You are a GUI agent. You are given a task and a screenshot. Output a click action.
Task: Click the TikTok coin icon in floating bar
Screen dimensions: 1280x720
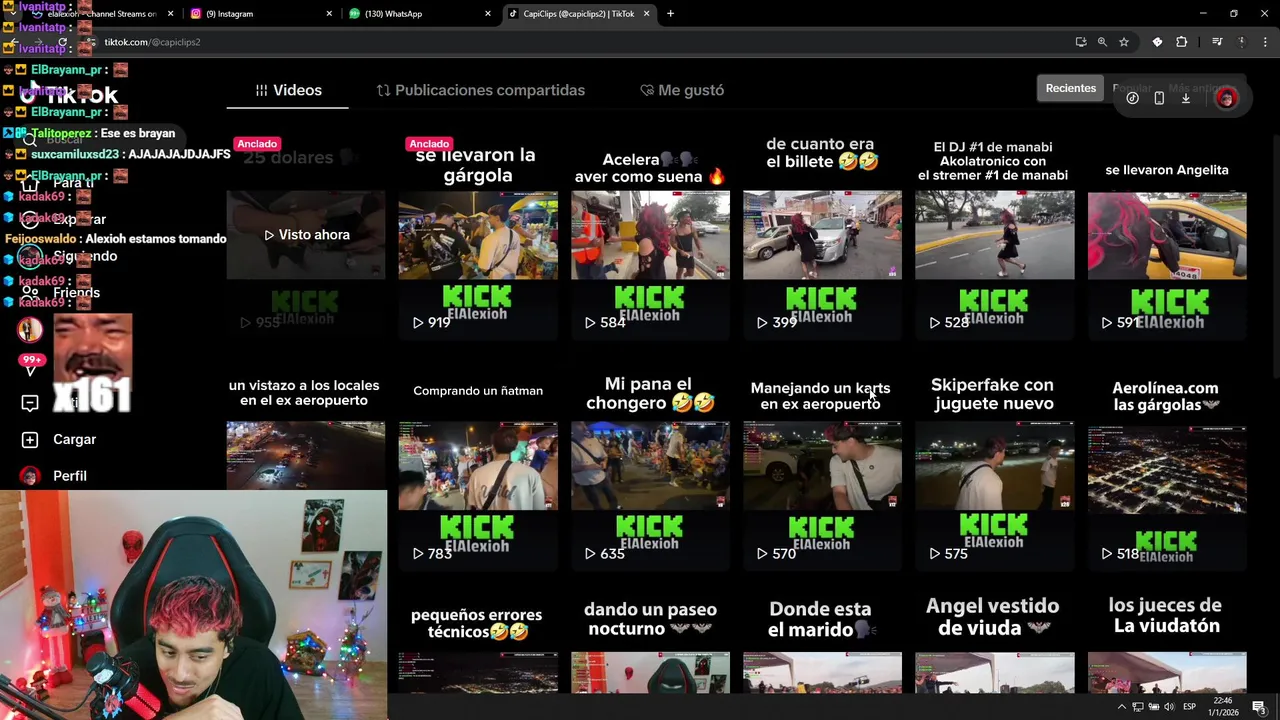coord(1132,98)
